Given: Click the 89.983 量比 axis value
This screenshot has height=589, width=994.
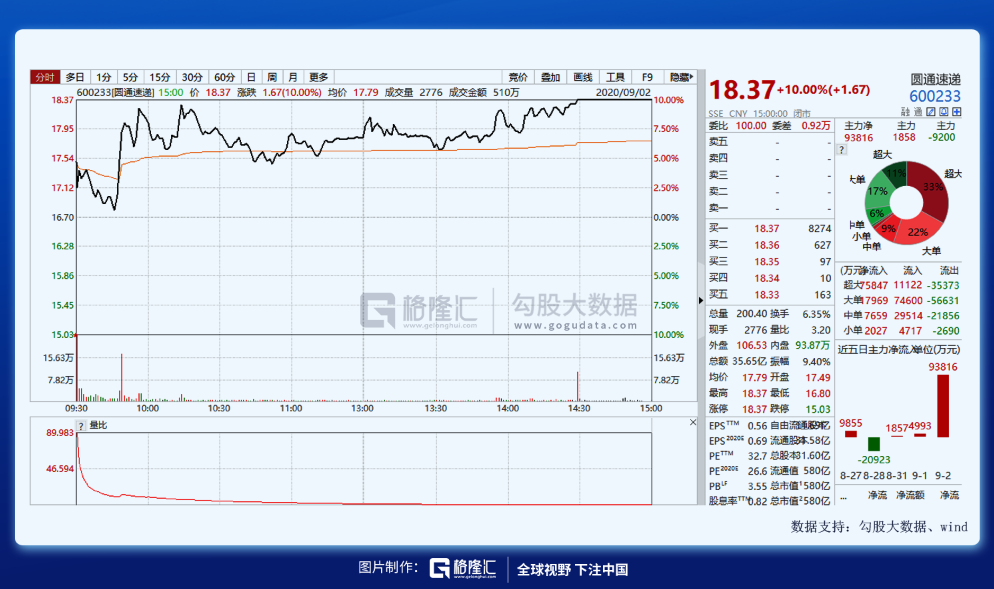Looking at the screenshot, I should 60,432.
